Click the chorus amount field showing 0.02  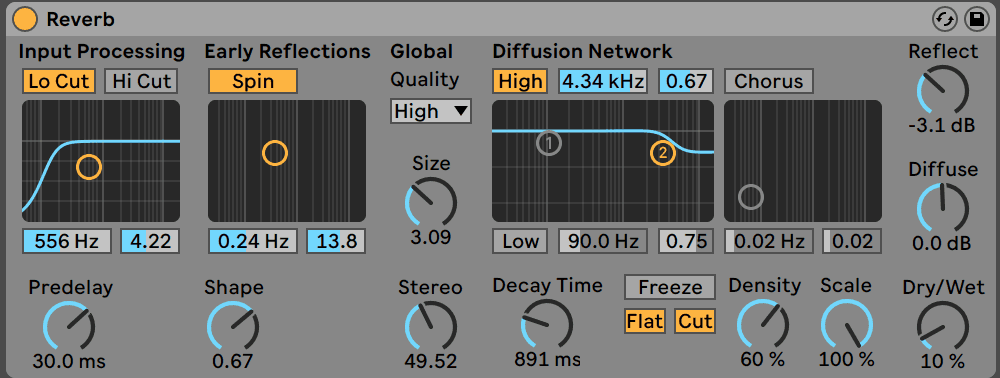852,242
